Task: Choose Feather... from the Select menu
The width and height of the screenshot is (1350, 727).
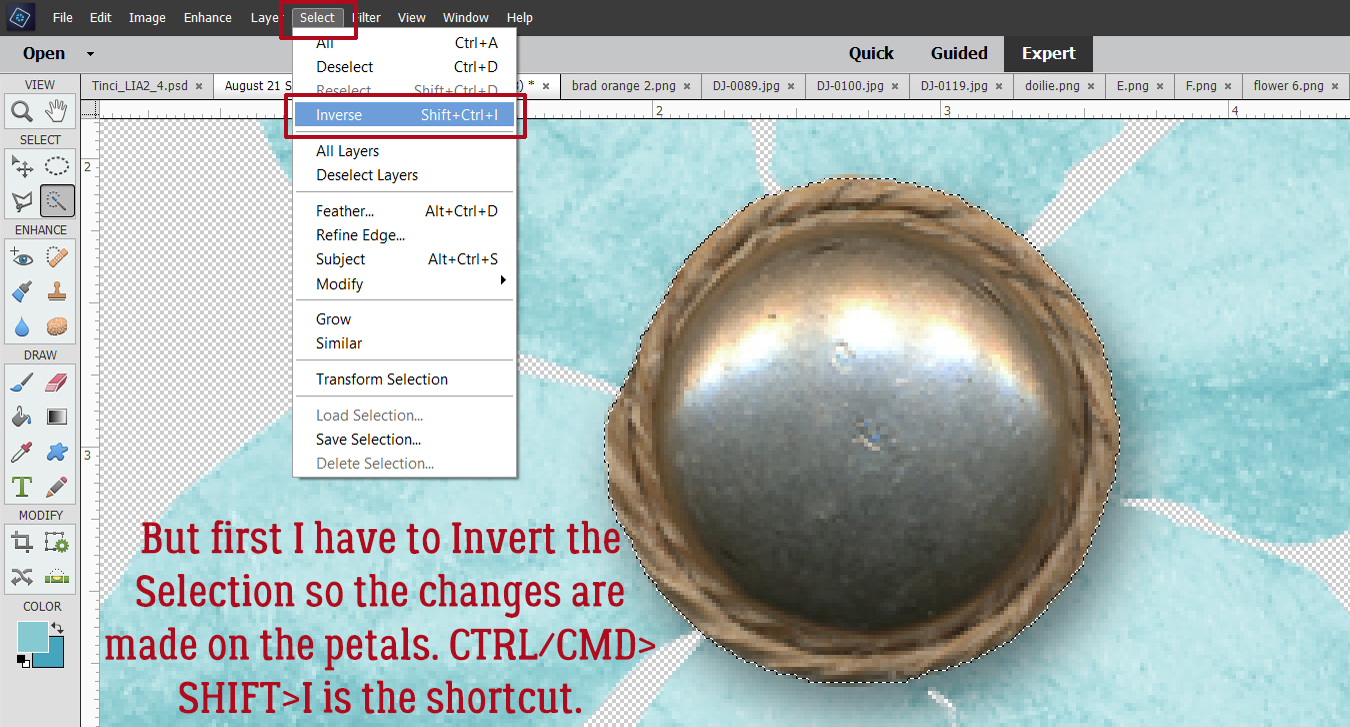Action: click(x=404, y=211)
